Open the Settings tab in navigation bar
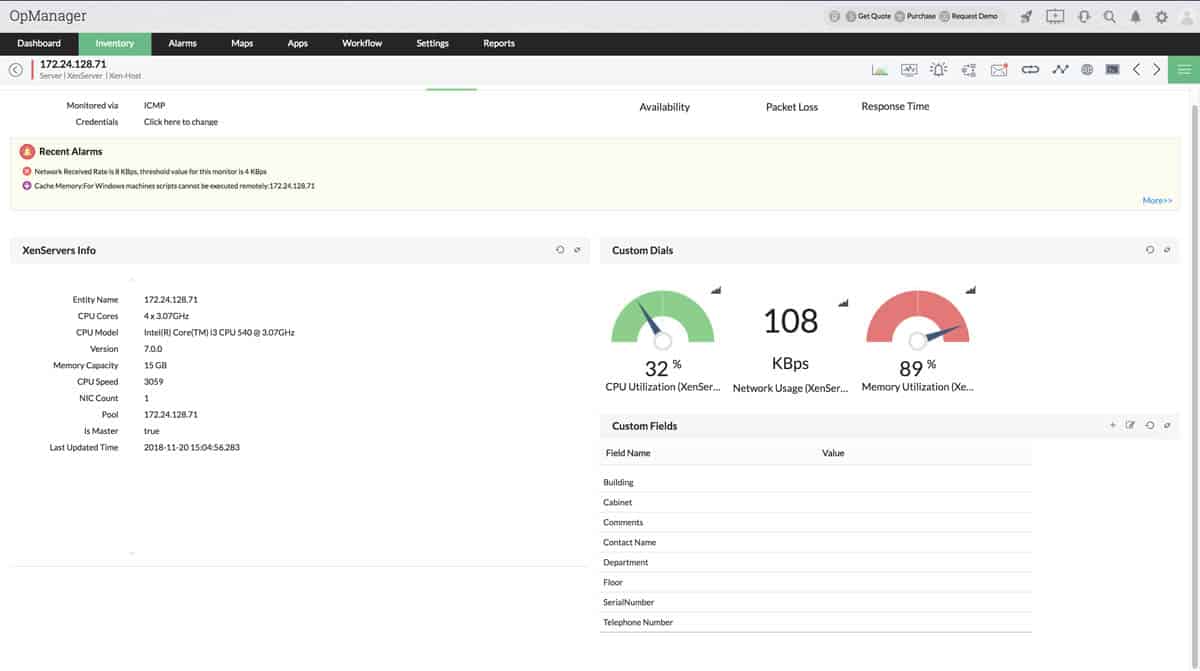1200x671 pixels. point(433,43)
